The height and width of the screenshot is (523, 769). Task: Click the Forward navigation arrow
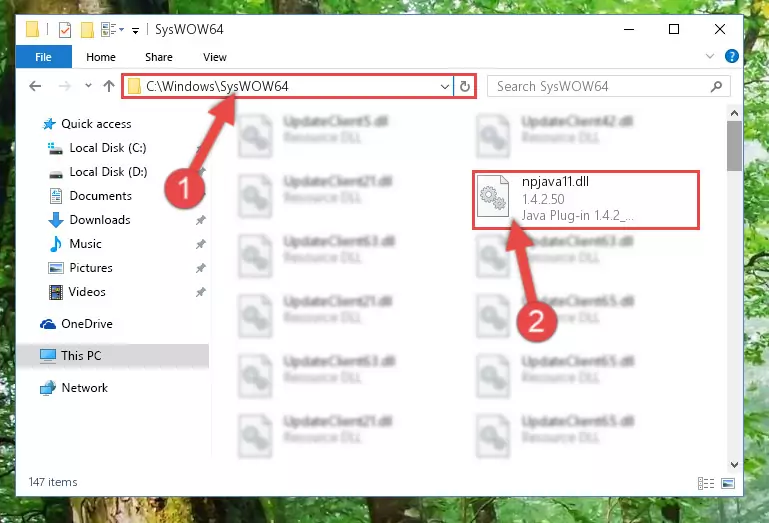64,86
